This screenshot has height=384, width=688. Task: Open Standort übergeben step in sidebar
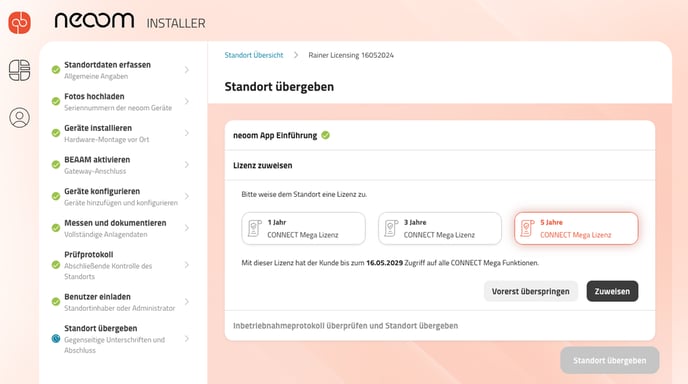121,338
